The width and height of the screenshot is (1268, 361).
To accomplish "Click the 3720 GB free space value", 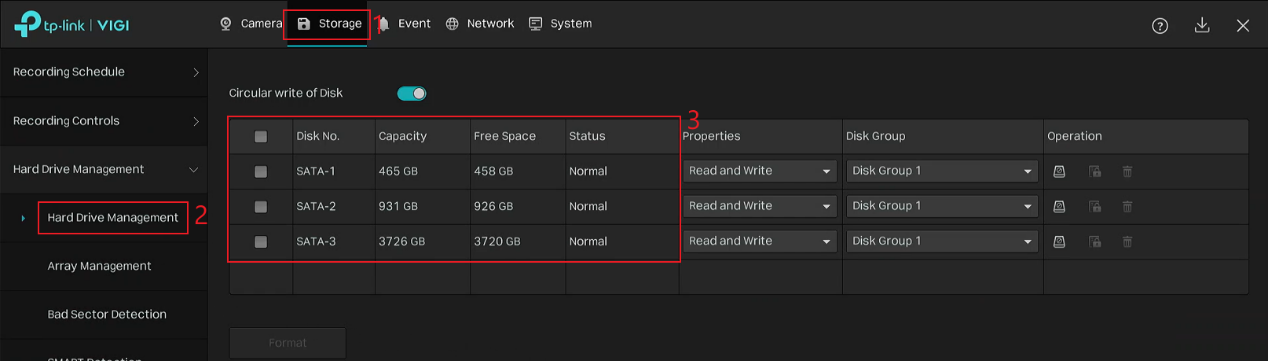I will pos(497,241).
